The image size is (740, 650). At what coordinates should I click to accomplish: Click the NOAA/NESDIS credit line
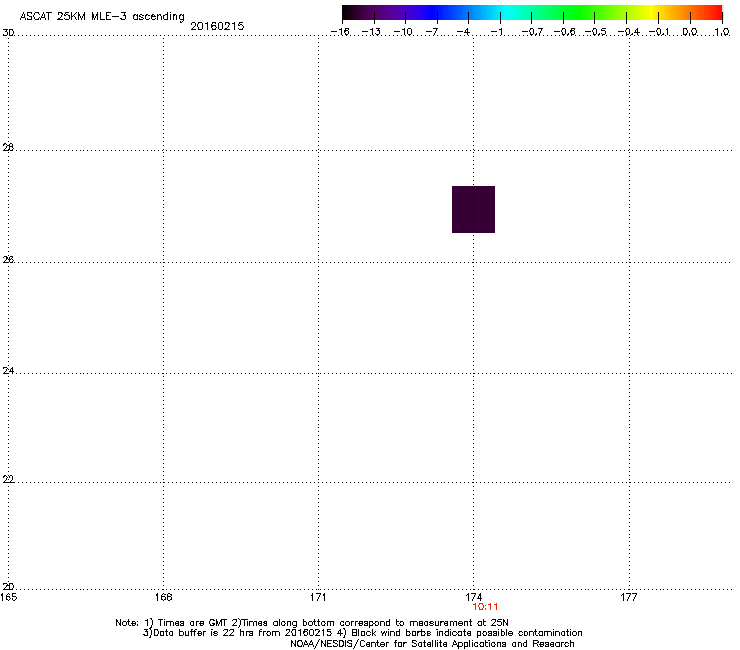click(432, 644)
